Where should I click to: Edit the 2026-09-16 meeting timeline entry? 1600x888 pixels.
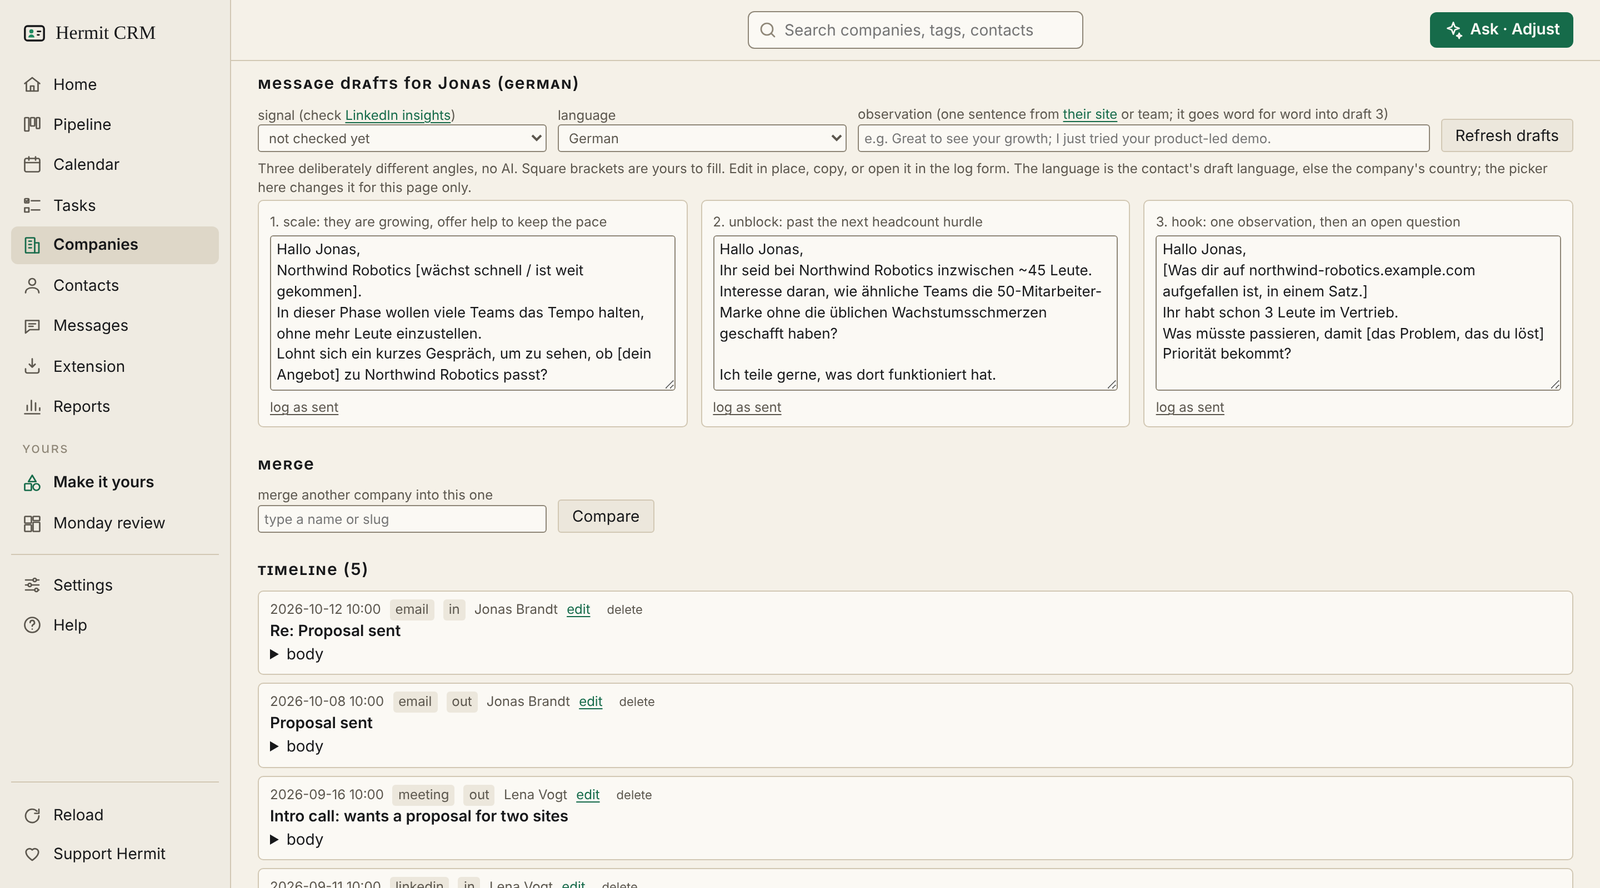588,794
